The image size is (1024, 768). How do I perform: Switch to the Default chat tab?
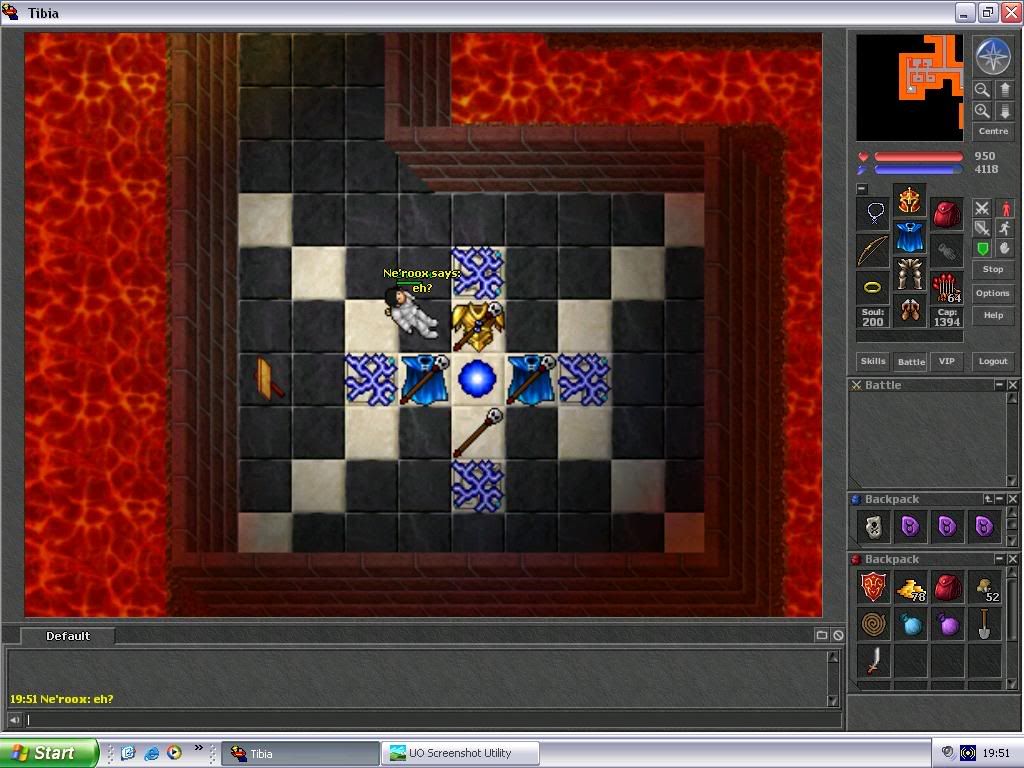coord(68,636)
